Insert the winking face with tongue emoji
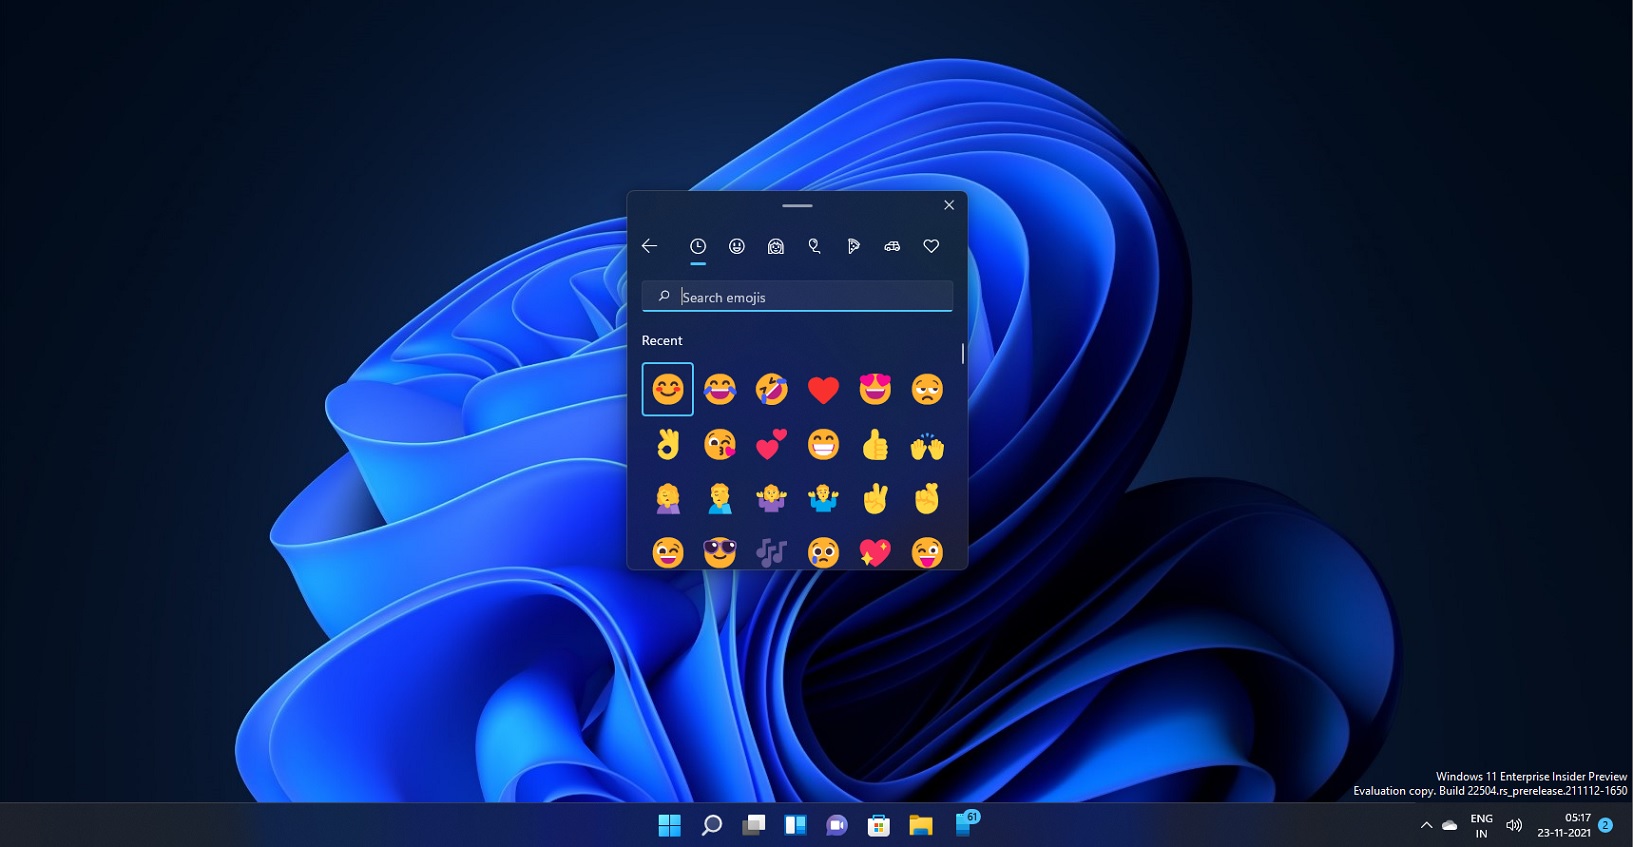 pos(927,551)
